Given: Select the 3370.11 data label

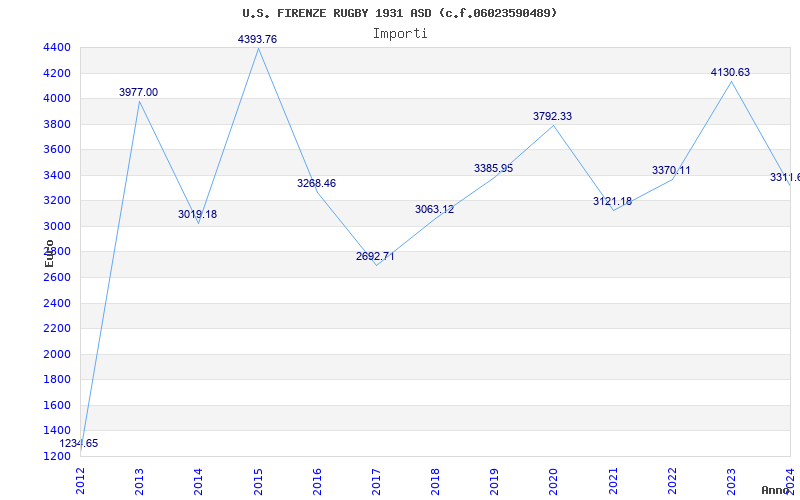Looking at the screenshot, I should coord(671,170).
